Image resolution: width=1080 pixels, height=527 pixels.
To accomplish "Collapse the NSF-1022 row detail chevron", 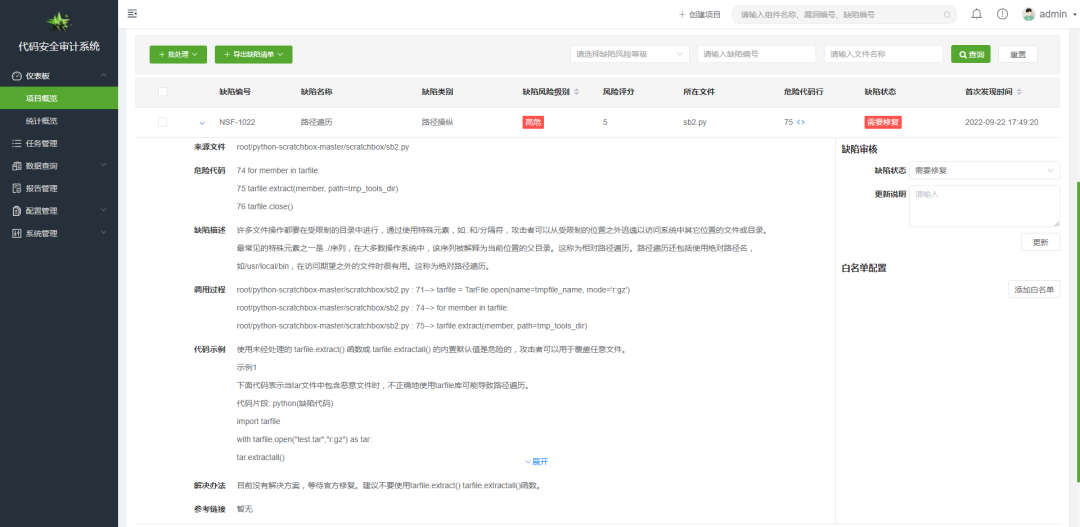I will pos(202,122).
